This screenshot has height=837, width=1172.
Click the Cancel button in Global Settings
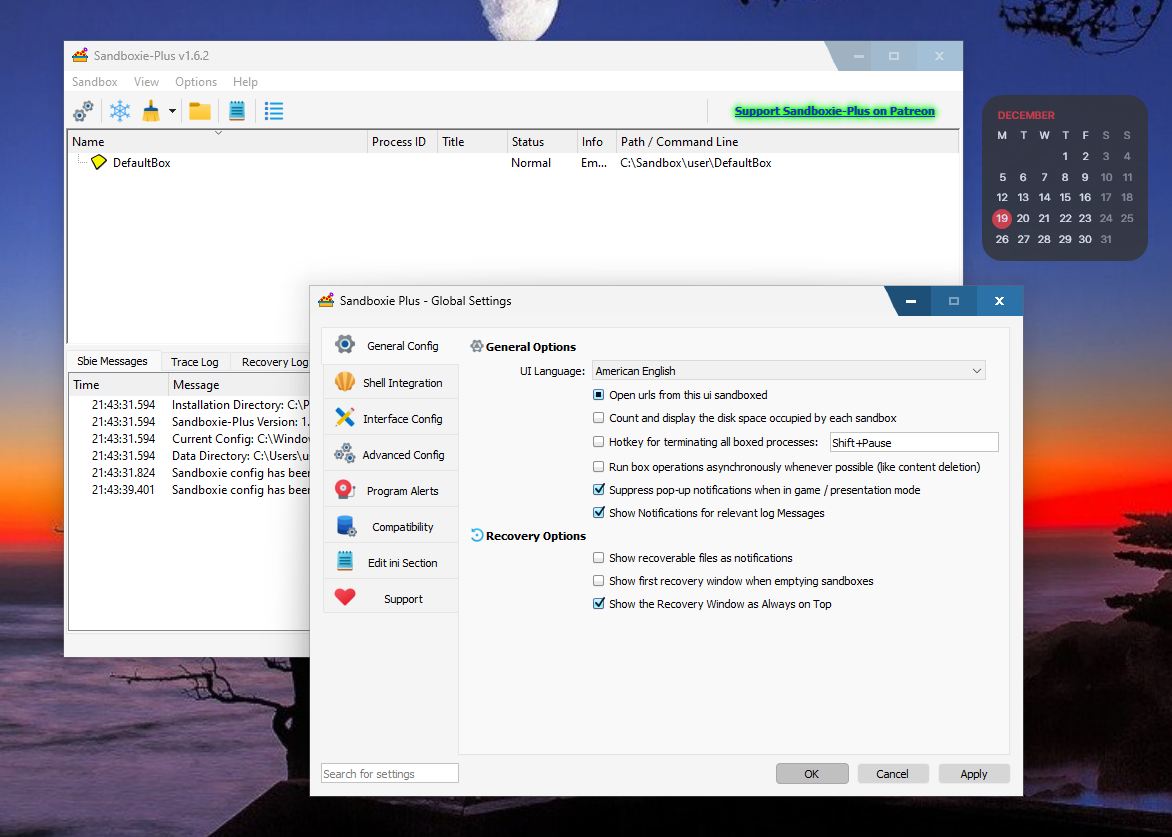pos(892,773)
